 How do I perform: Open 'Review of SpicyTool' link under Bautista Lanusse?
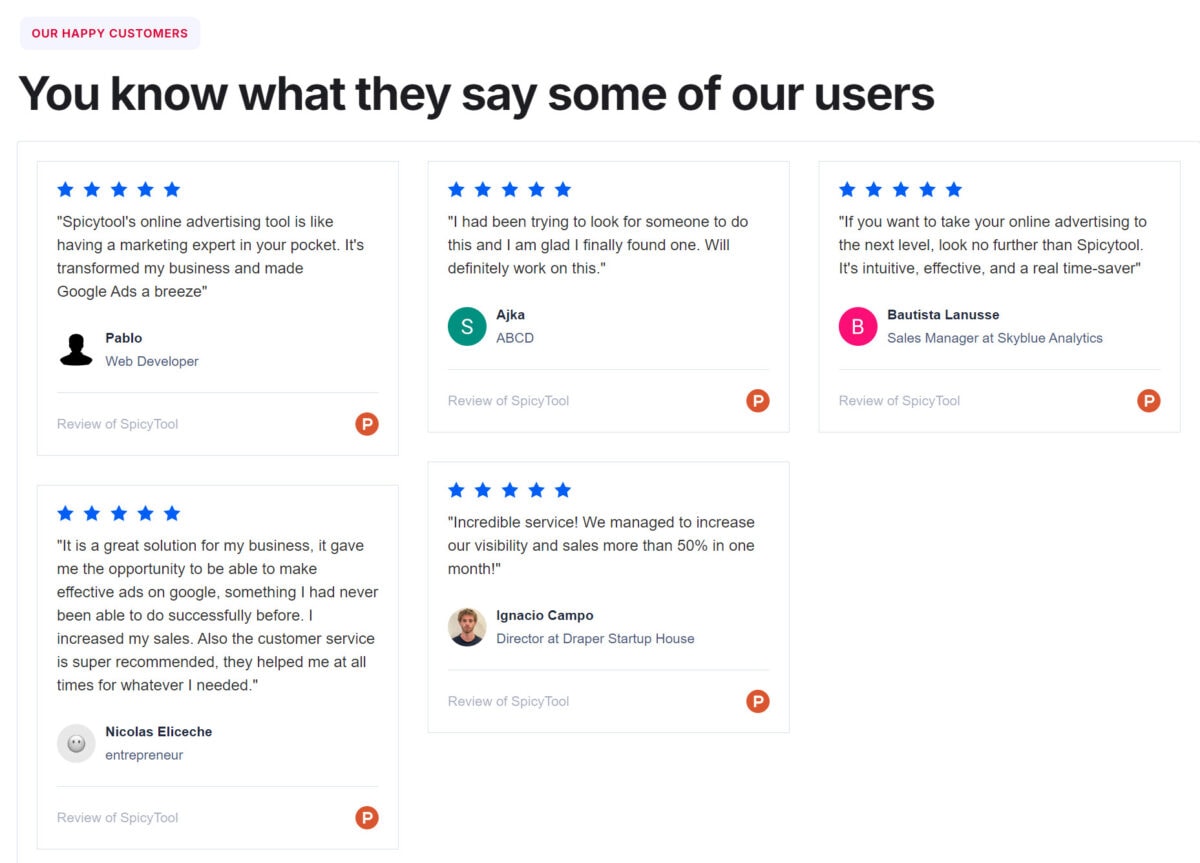point(900,401)
